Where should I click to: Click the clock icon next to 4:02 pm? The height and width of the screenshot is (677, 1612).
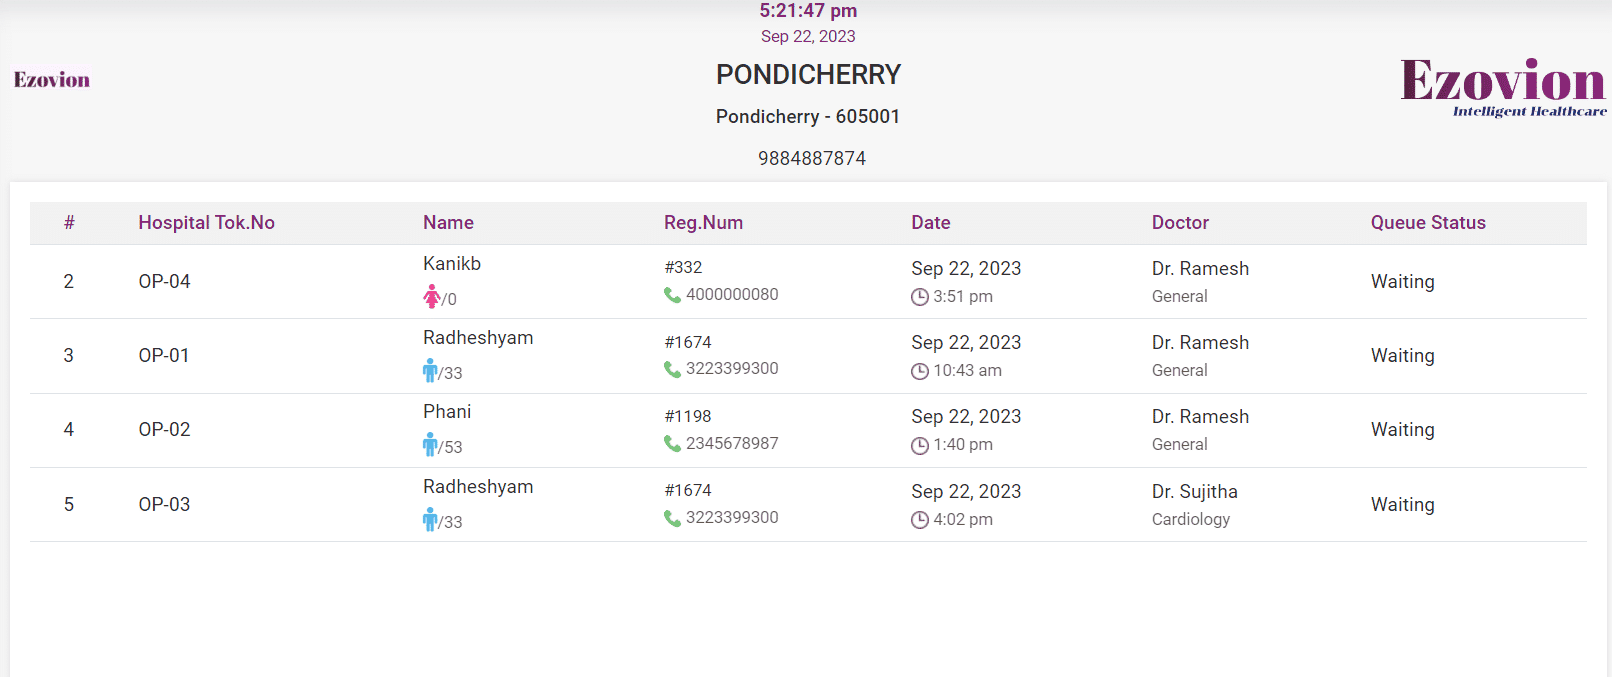pos(920,520)
